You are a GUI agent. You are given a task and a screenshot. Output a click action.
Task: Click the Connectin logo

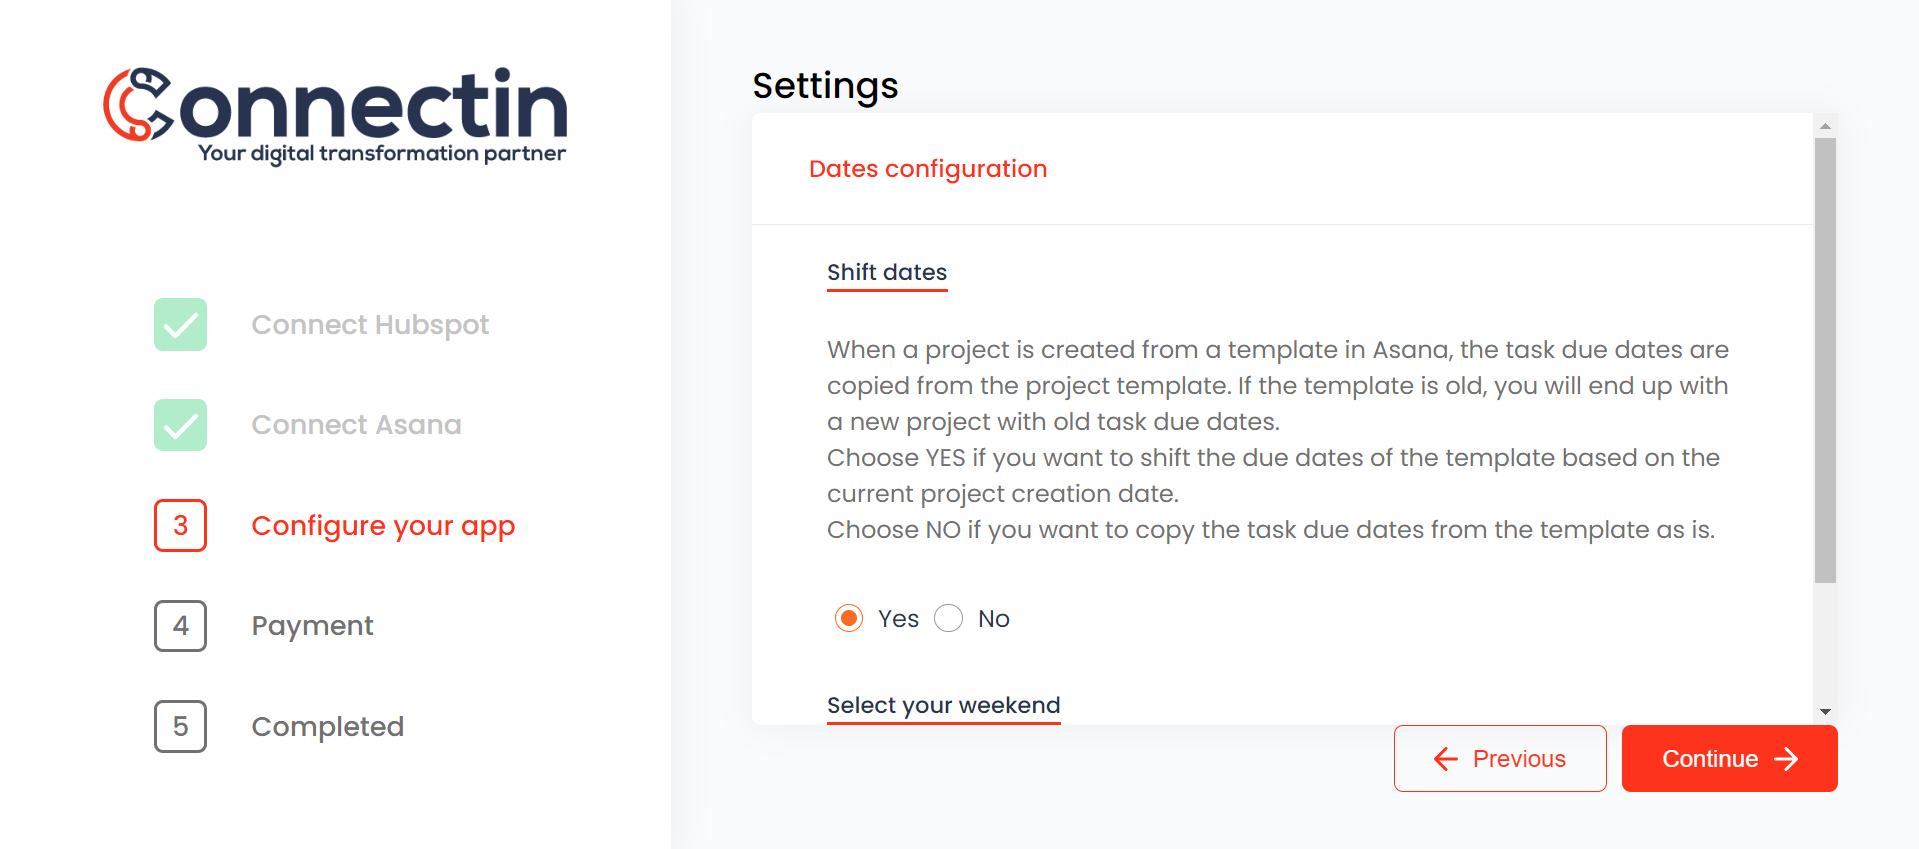coord(335,116)
